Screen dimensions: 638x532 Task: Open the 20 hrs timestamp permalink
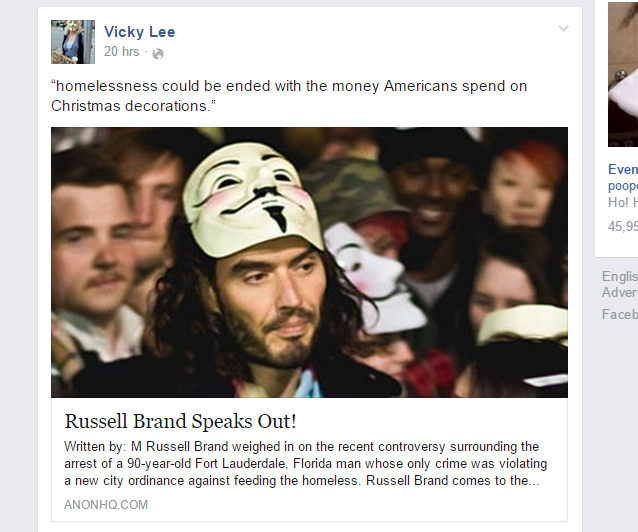point(121,52)
